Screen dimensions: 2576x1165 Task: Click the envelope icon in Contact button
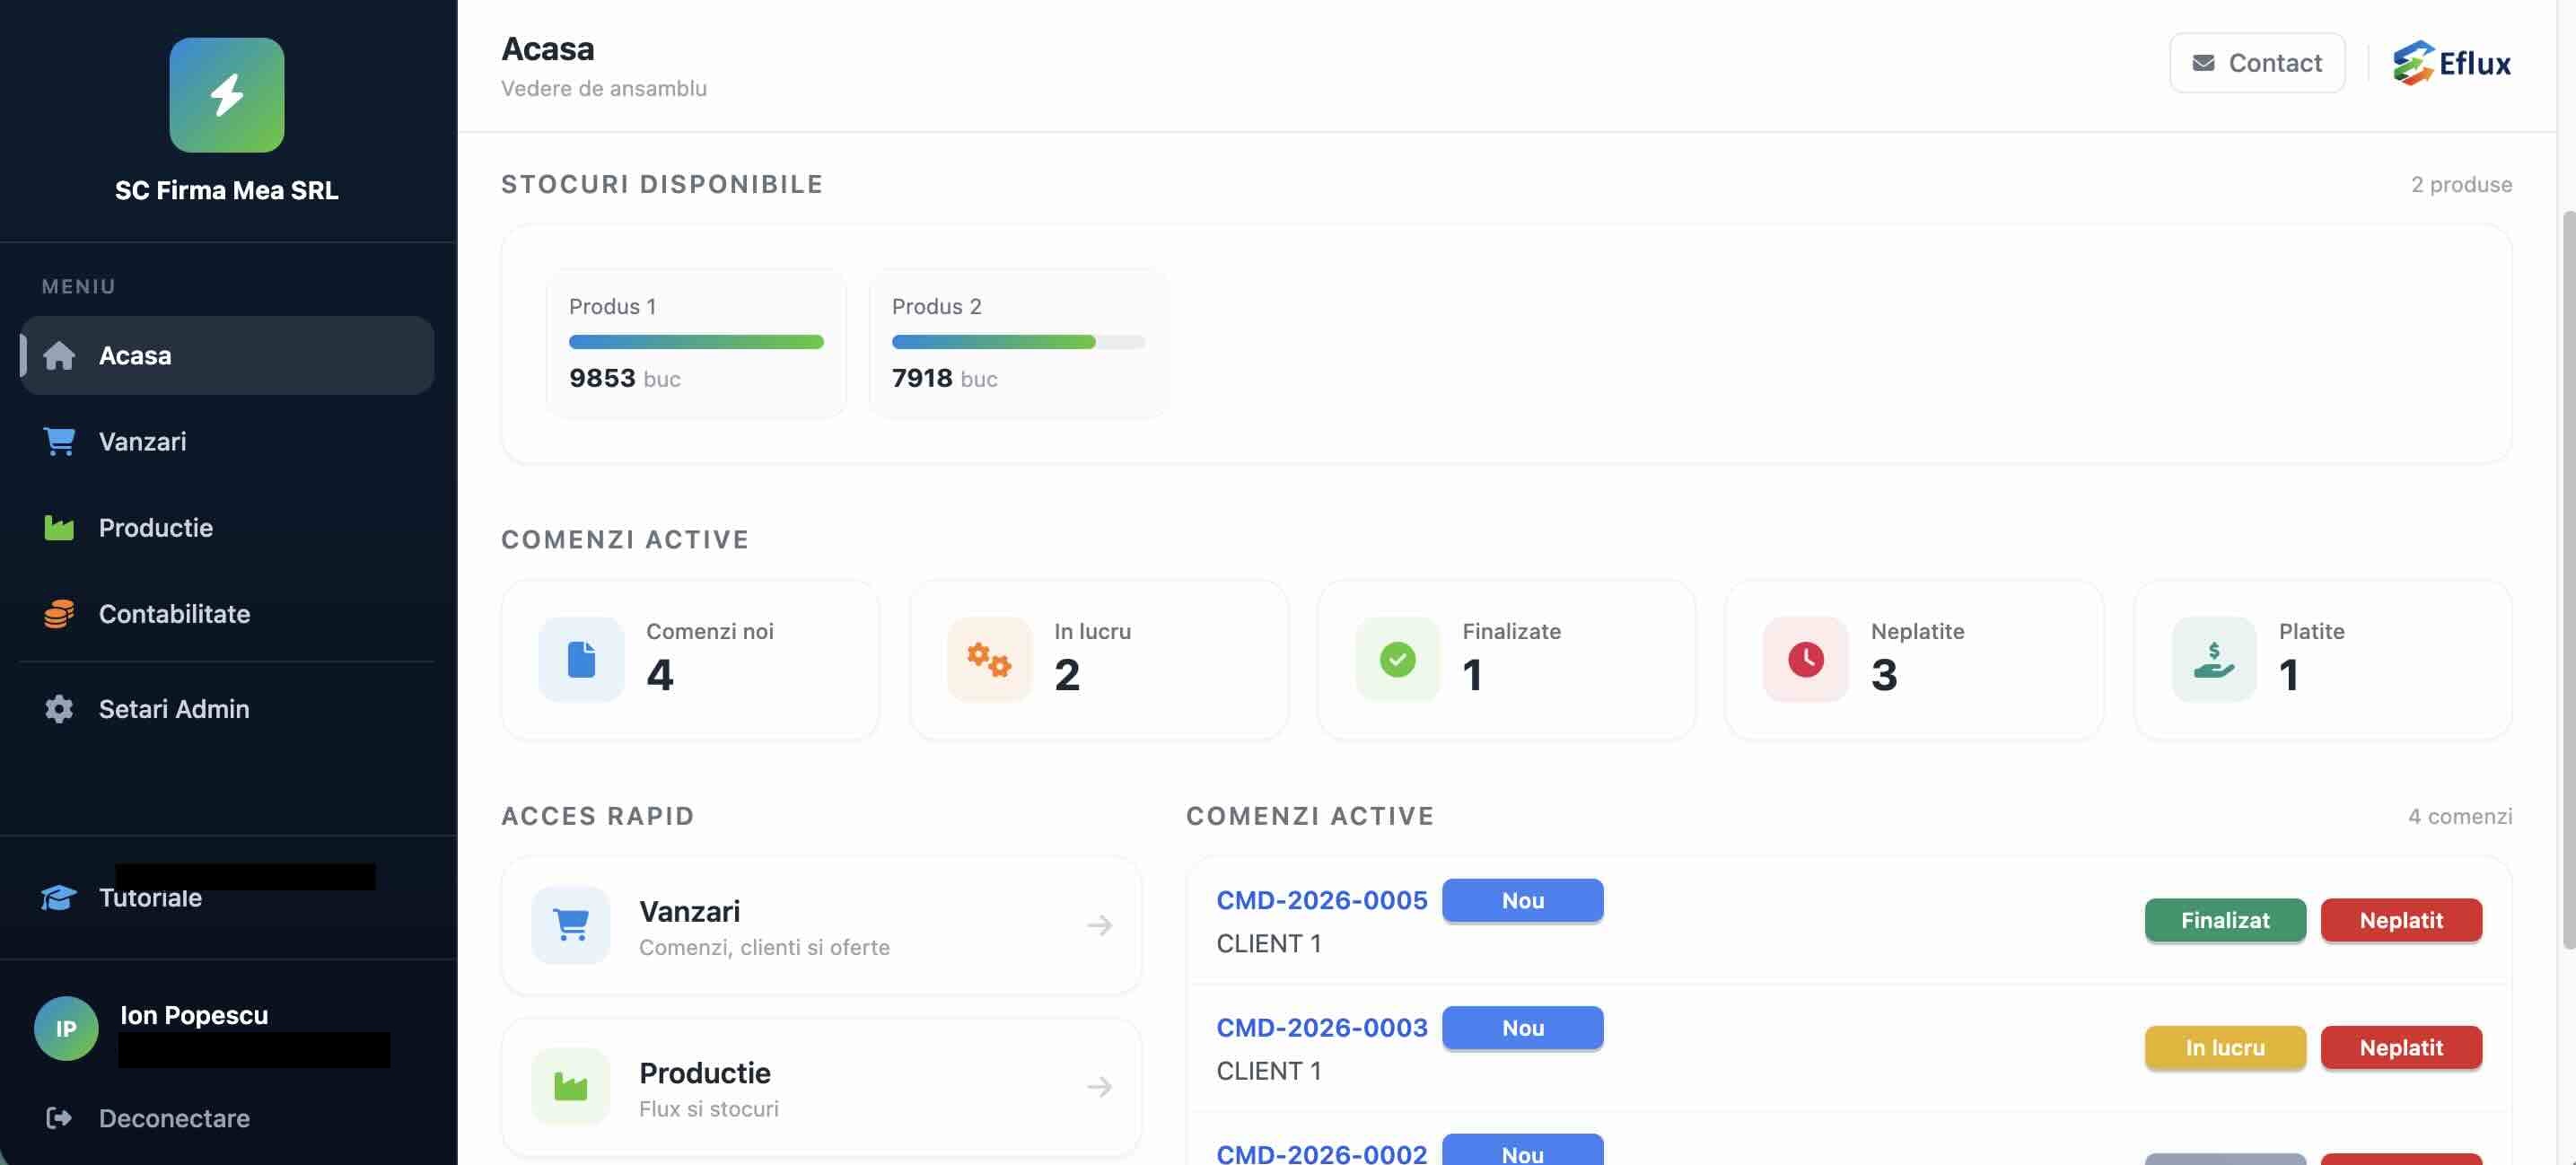[x=2203, y=63]
